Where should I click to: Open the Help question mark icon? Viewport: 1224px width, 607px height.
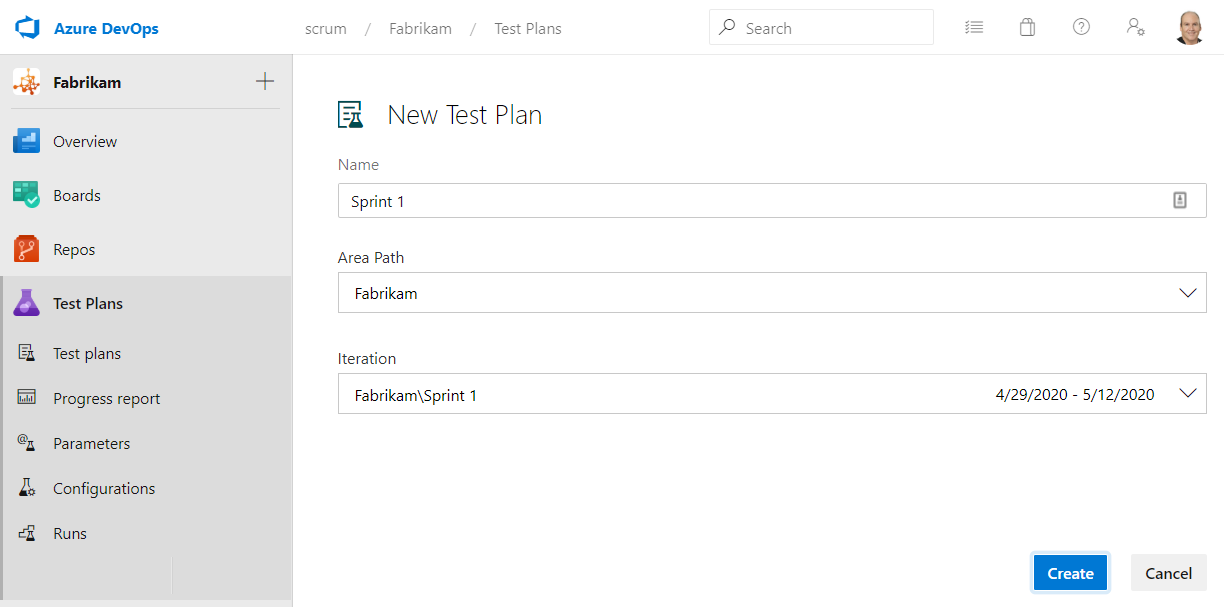[x=1081, y=28]
